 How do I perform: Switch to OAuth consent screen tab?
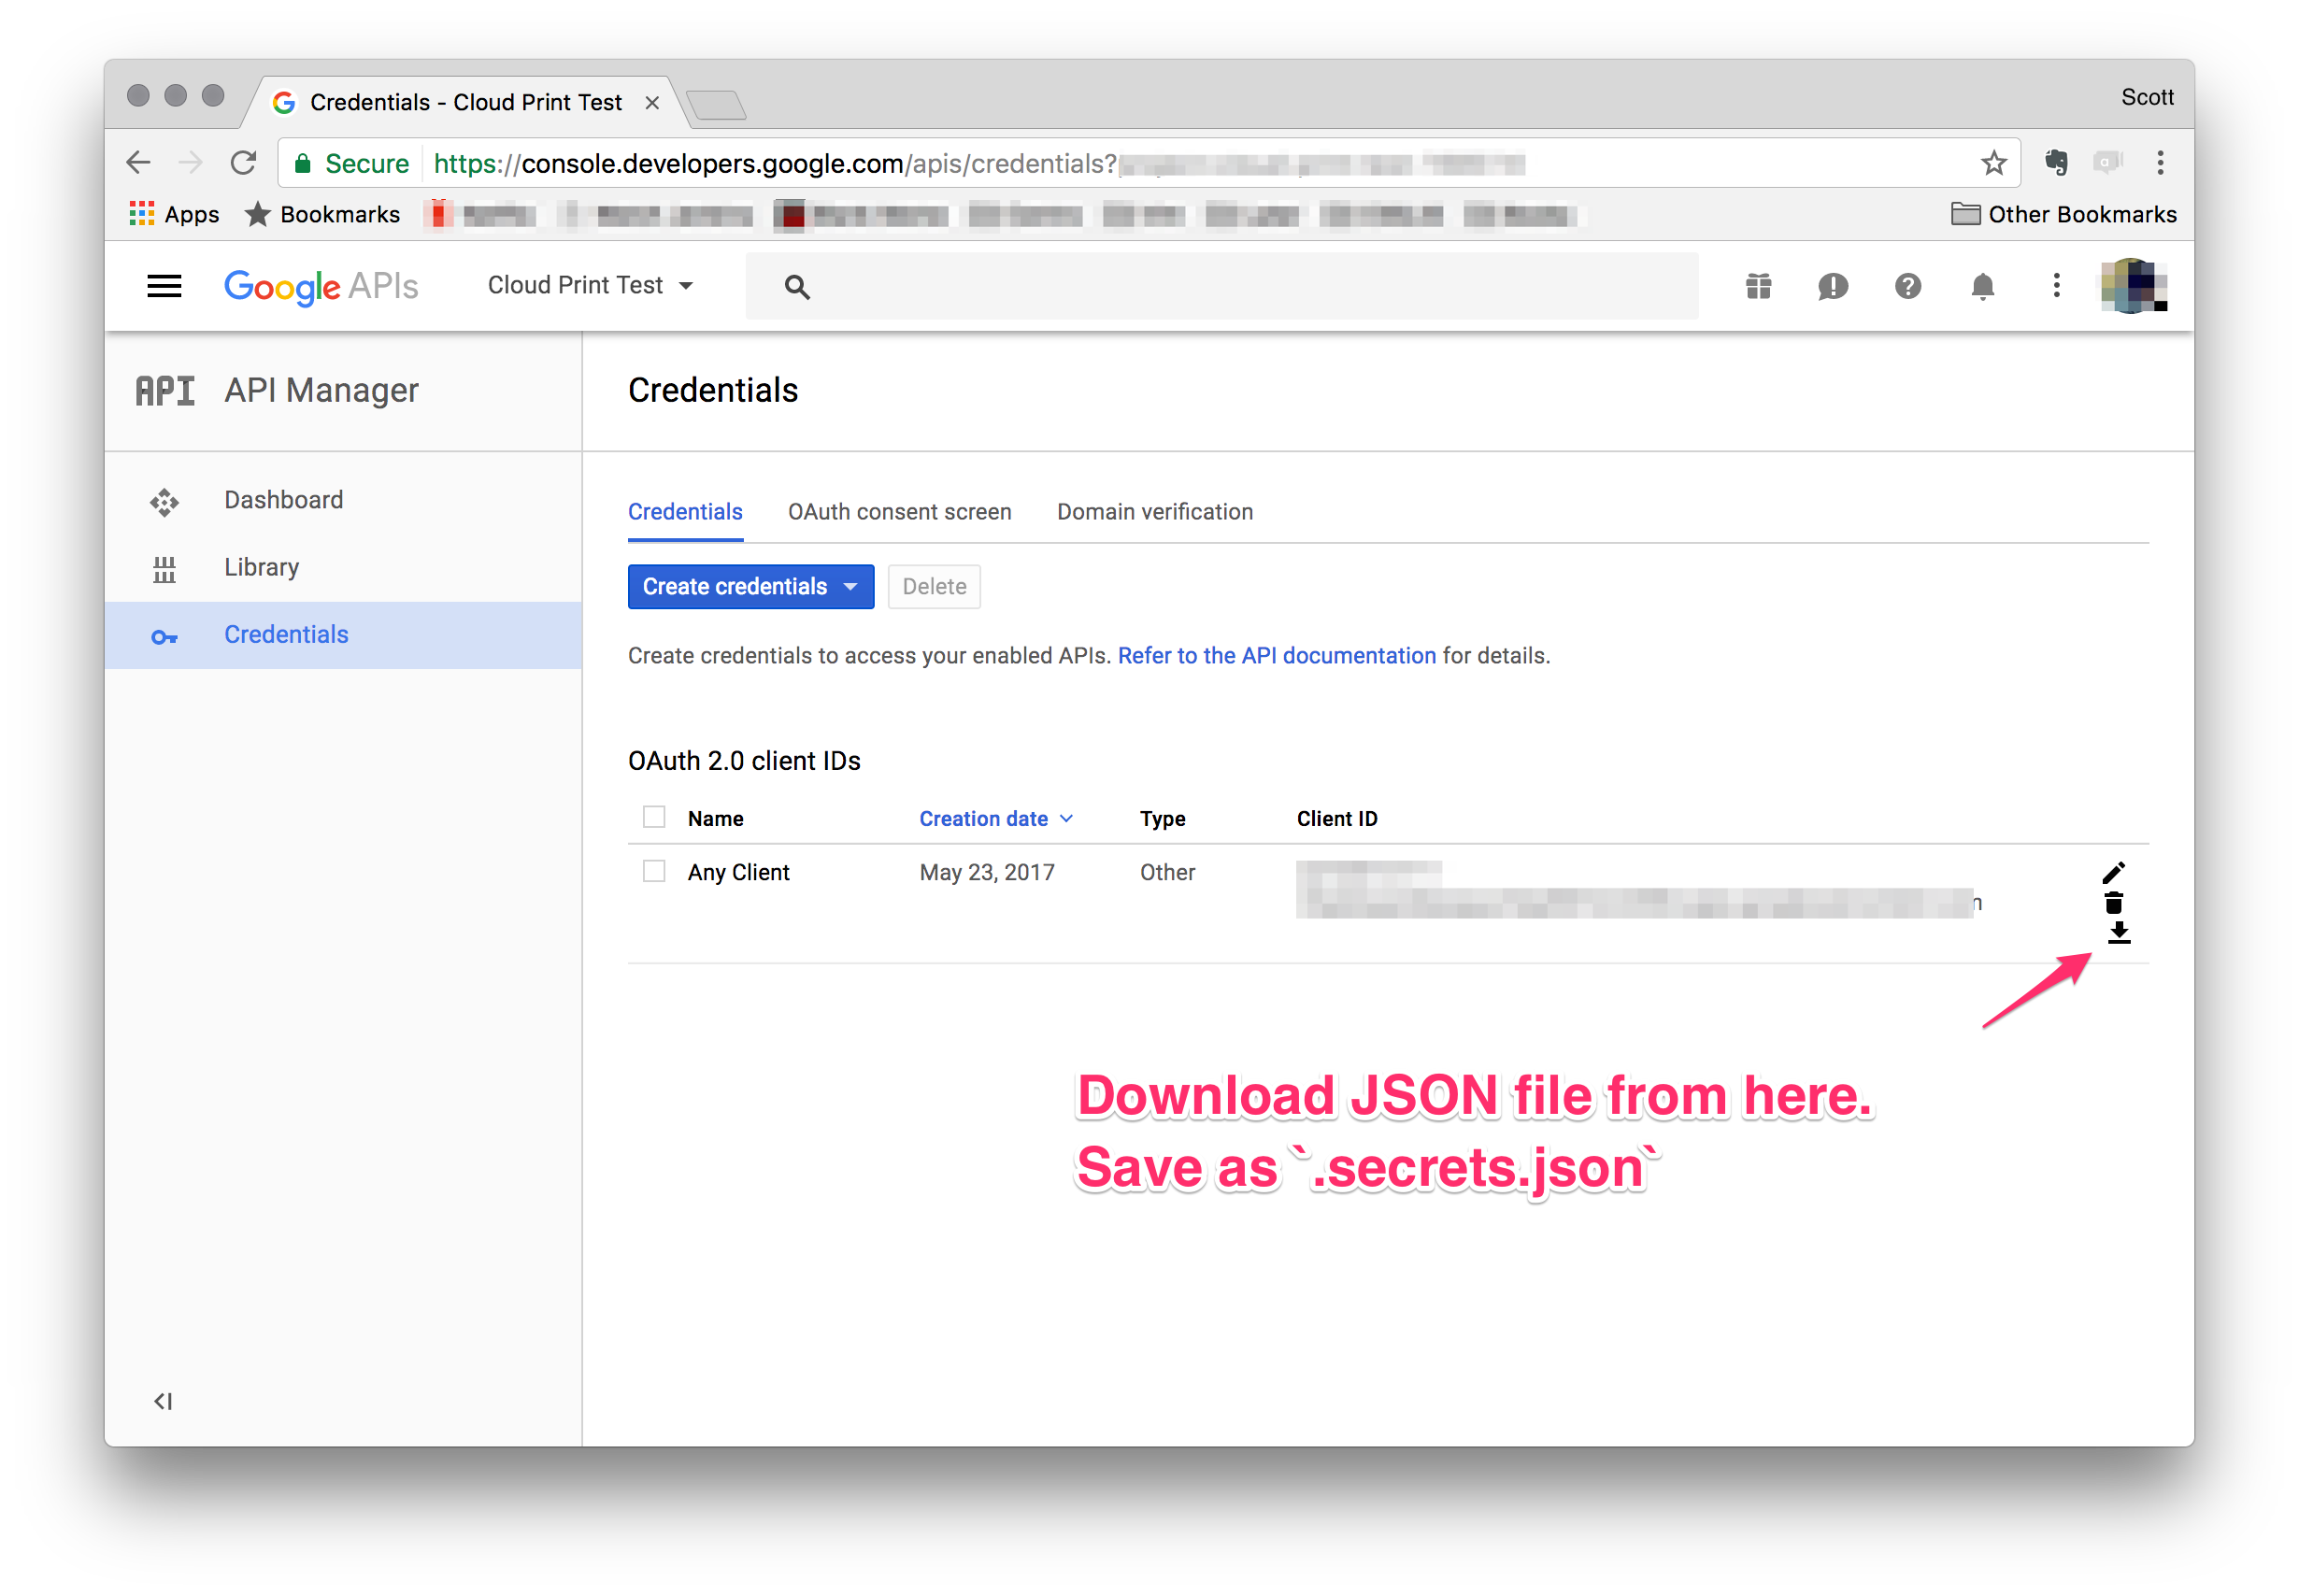click(899, 512)
